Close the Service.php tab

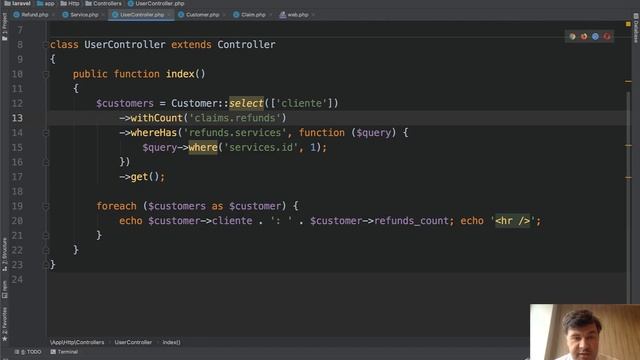tap(103, 15)
